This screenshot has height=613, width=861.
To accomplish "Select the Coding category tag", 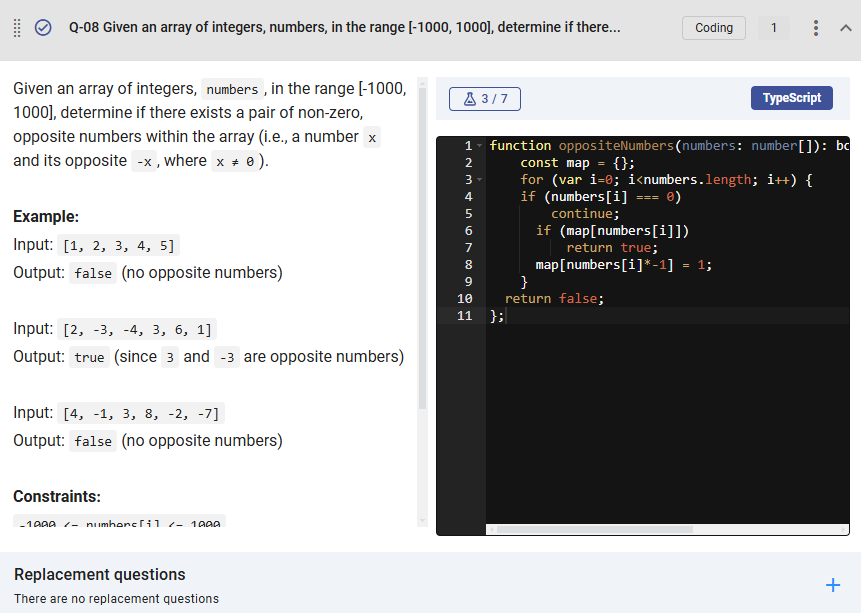I will click(713, 27).
